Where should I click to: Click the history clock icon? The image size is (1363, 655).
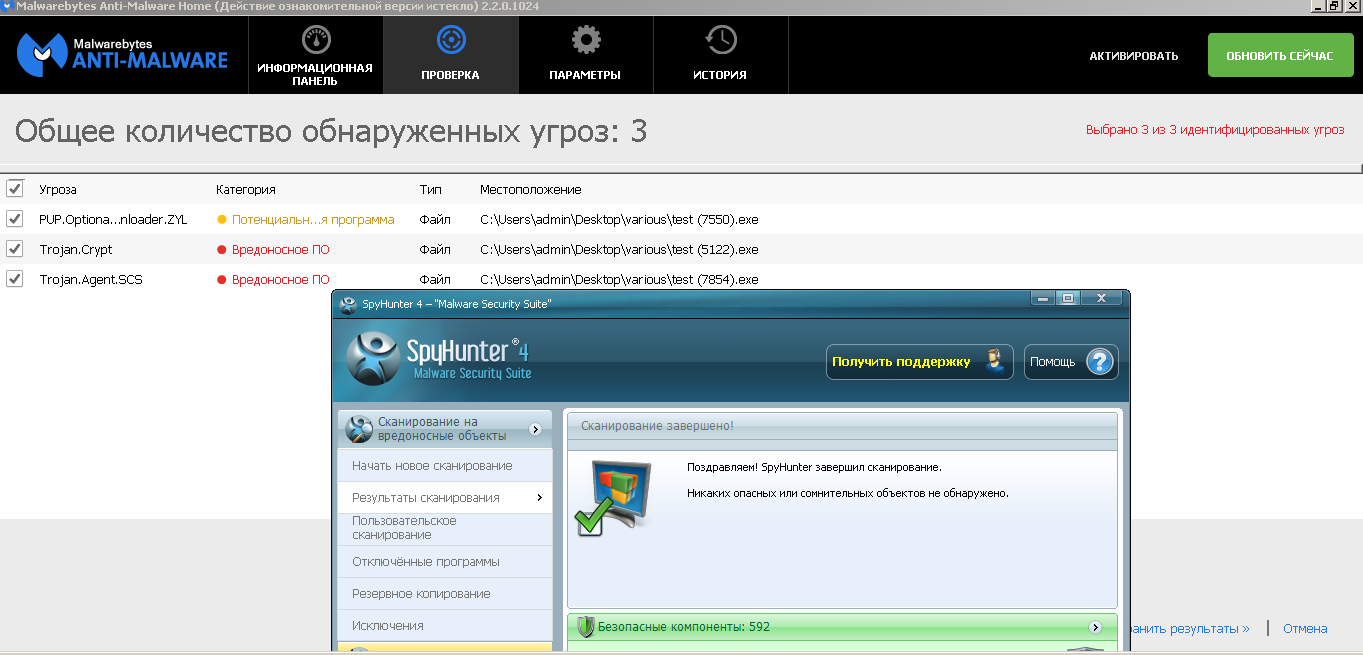[720, 40]
